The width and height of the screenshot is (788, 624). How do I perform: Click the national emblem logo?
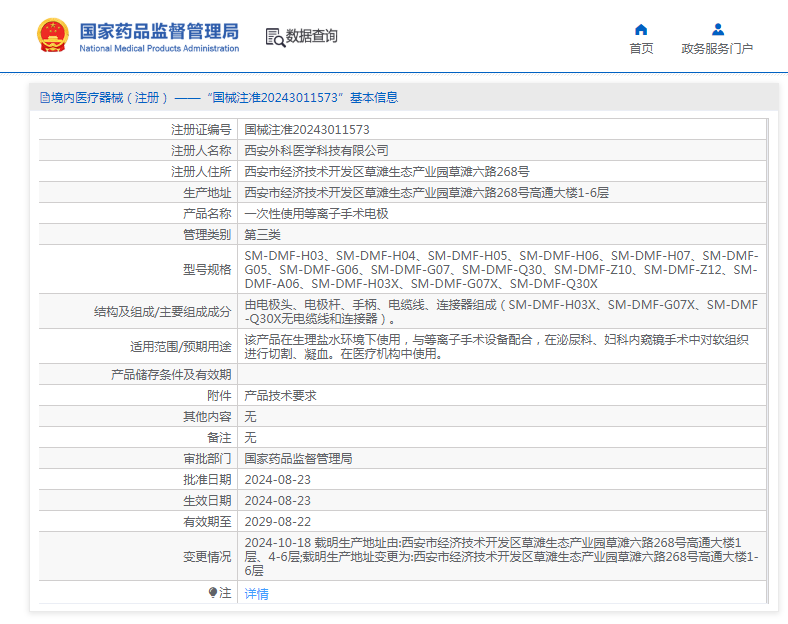click(52, 35)
